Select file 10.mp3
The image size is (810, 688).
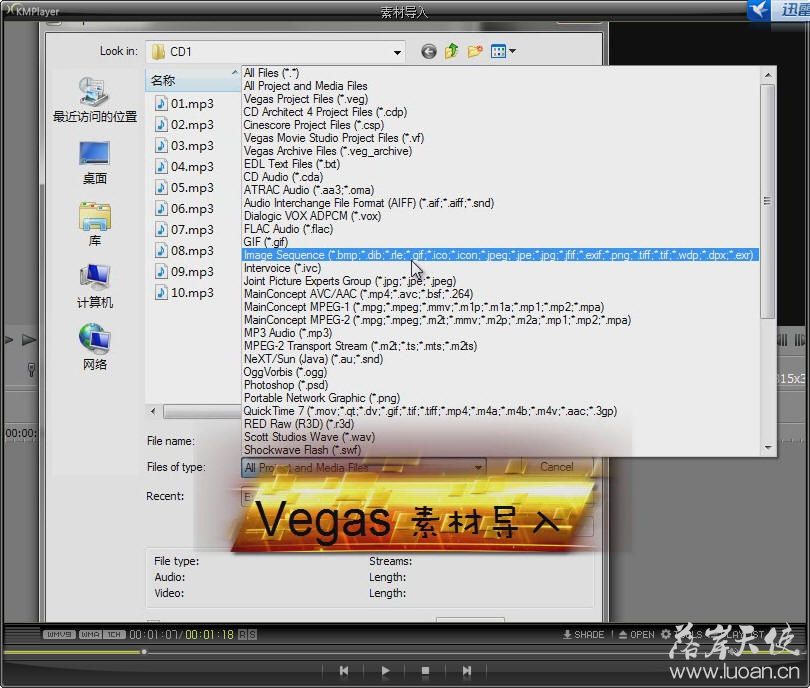click(184, 292)
